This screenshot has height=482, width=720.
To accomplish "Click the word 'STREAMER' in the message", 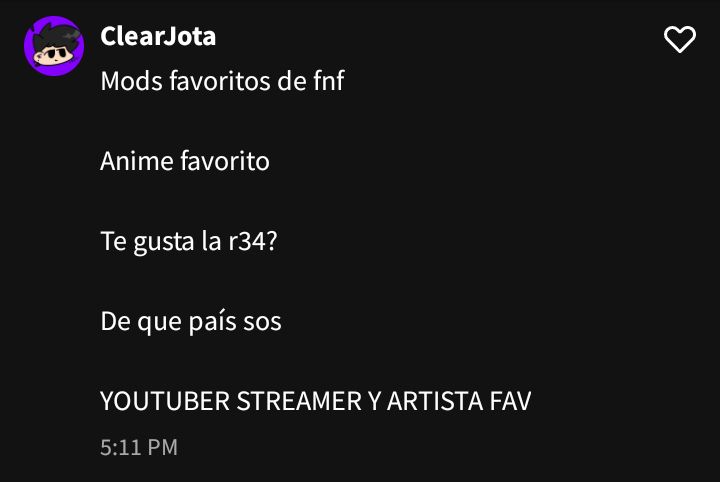I will pos(299,401).
